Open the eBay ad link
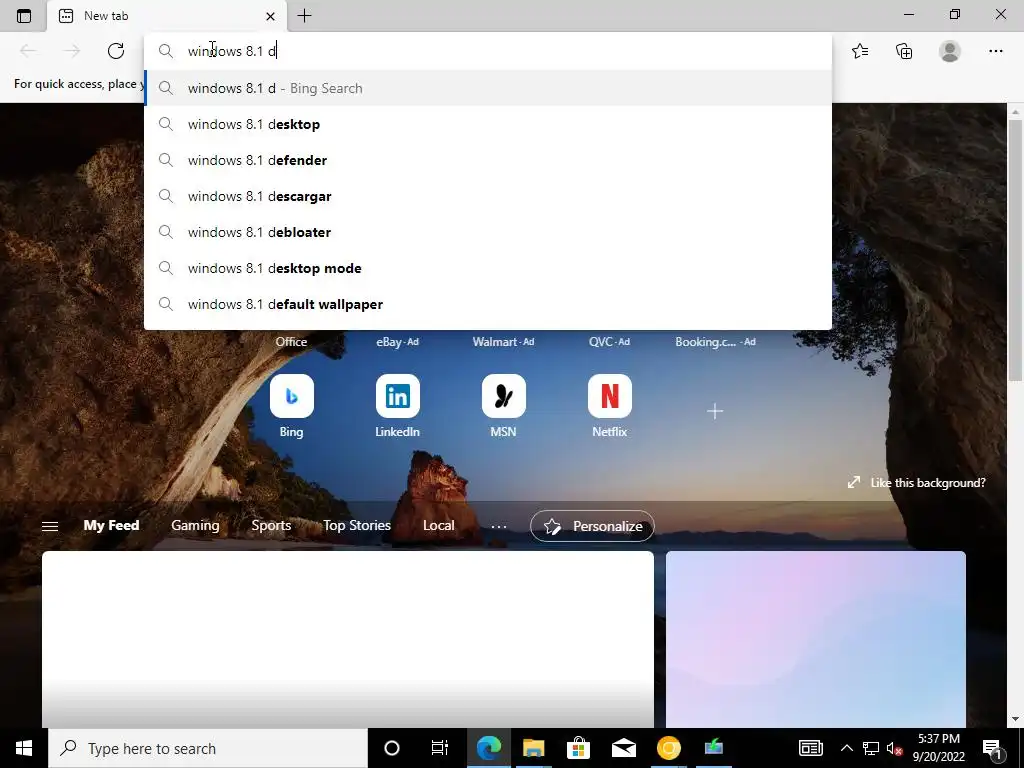 pos(397,342)
